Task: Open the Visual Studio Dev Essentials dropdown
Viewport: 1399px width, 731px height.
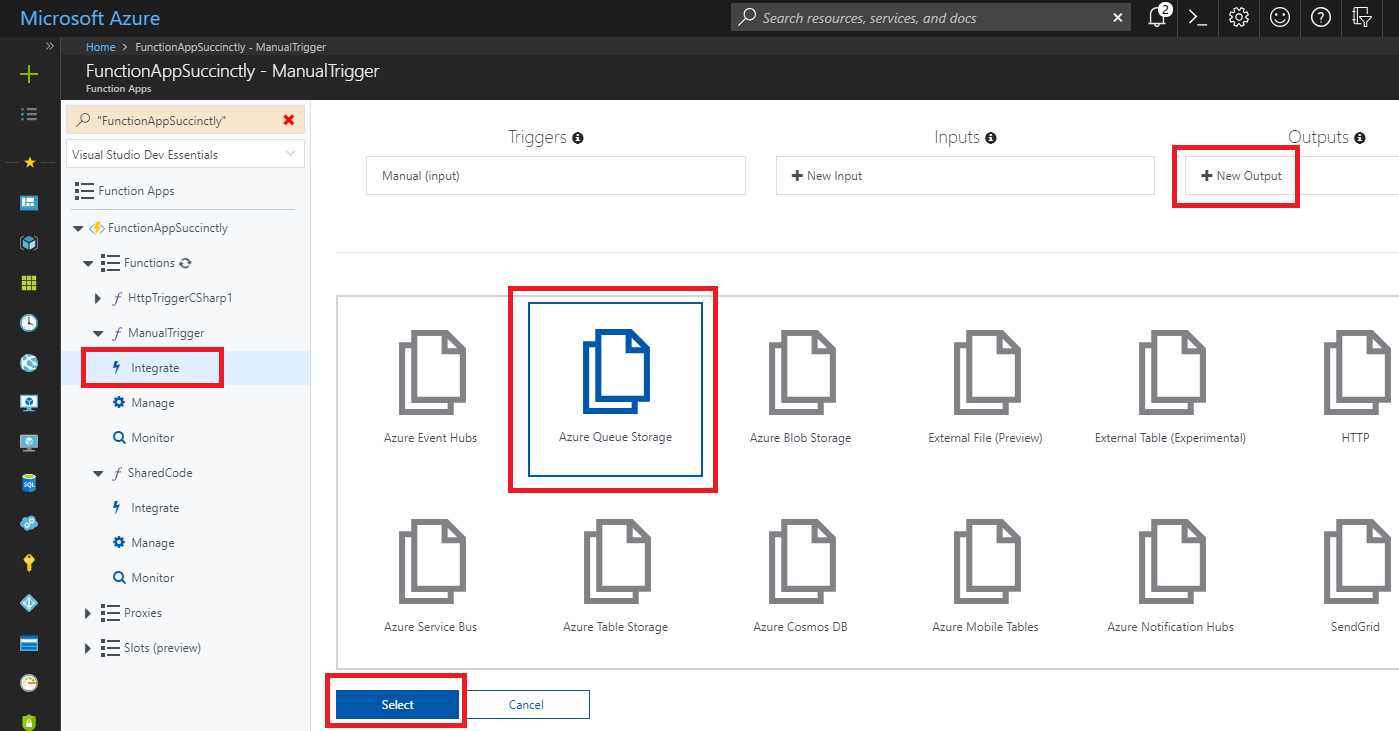Action: pyautogui.click(x=184, y=153)
